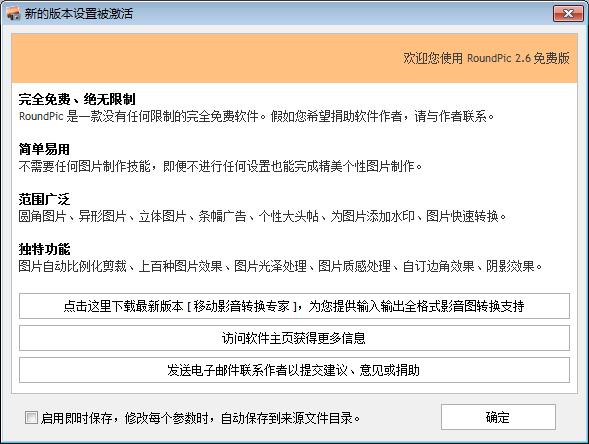Image resolution: width=589 pixels, height=444 pixels.
Task: Click the line starting 不需要任何图片制作技能
Action: tap(220, 166)
